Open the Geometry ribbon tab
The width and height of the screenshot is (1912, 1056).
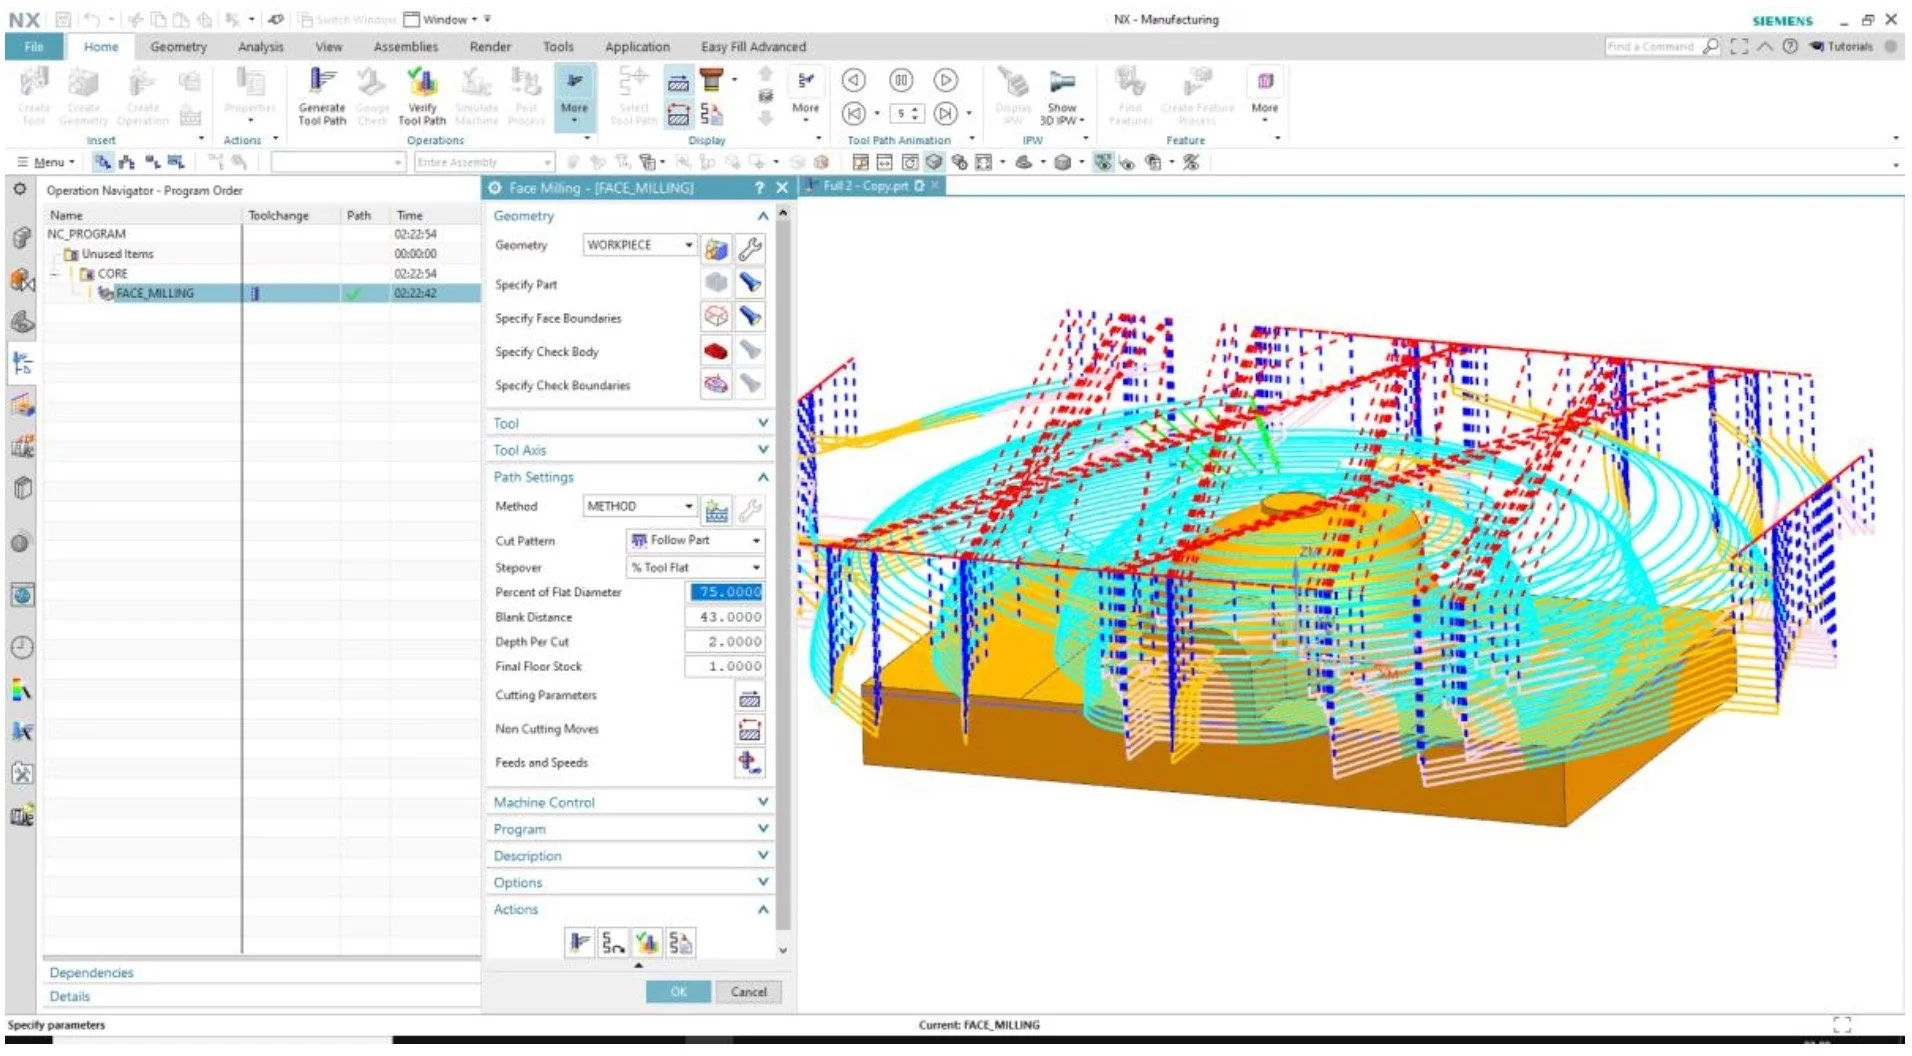[178, 47]
